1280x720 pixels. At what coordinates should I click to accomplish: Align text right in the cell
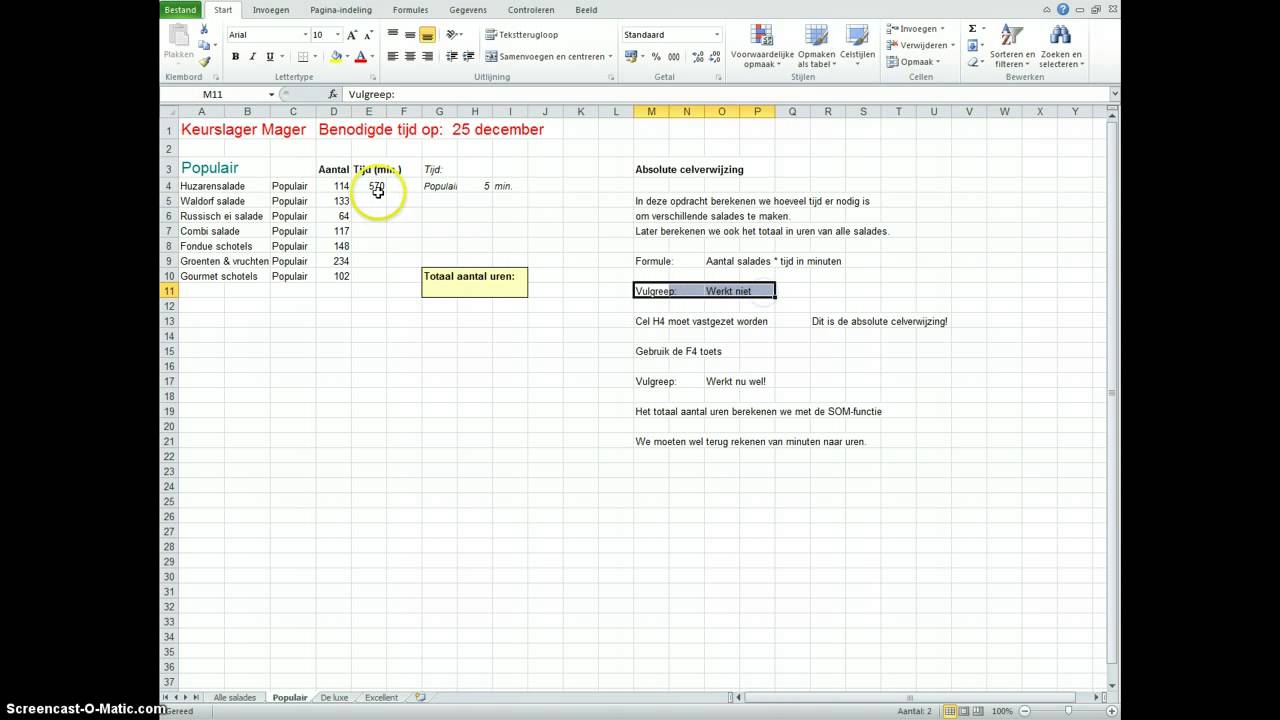428,57
